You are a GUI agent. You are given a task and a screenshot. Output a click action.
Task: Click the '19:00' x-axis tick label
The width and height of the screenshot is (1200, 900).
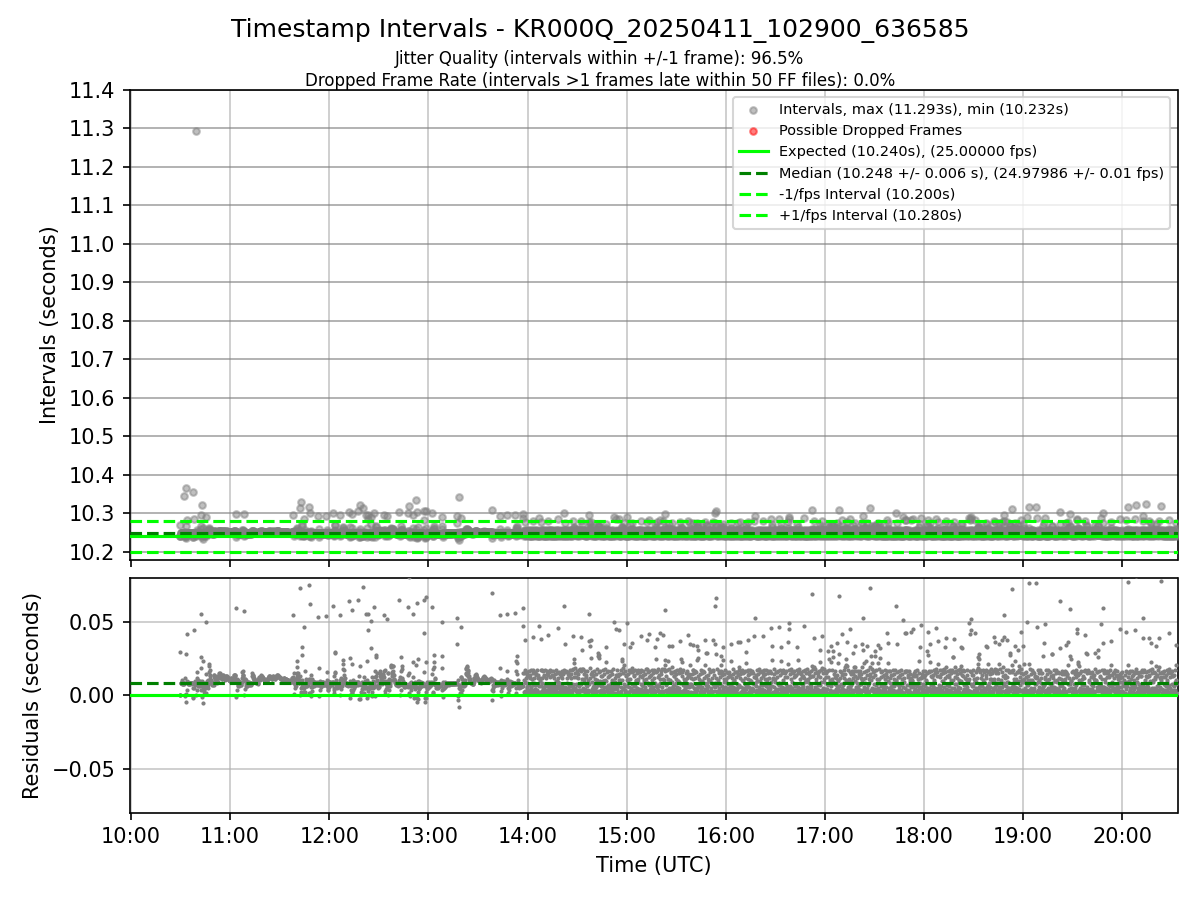(x=1023, y=835)
